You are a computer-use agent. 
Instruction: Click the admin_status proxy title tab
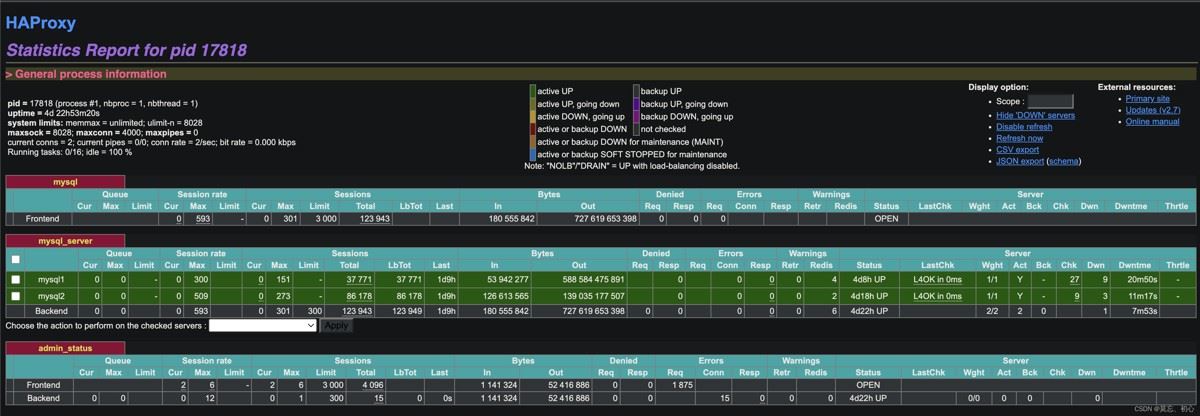pyautogui.click(x=65, y=346)
